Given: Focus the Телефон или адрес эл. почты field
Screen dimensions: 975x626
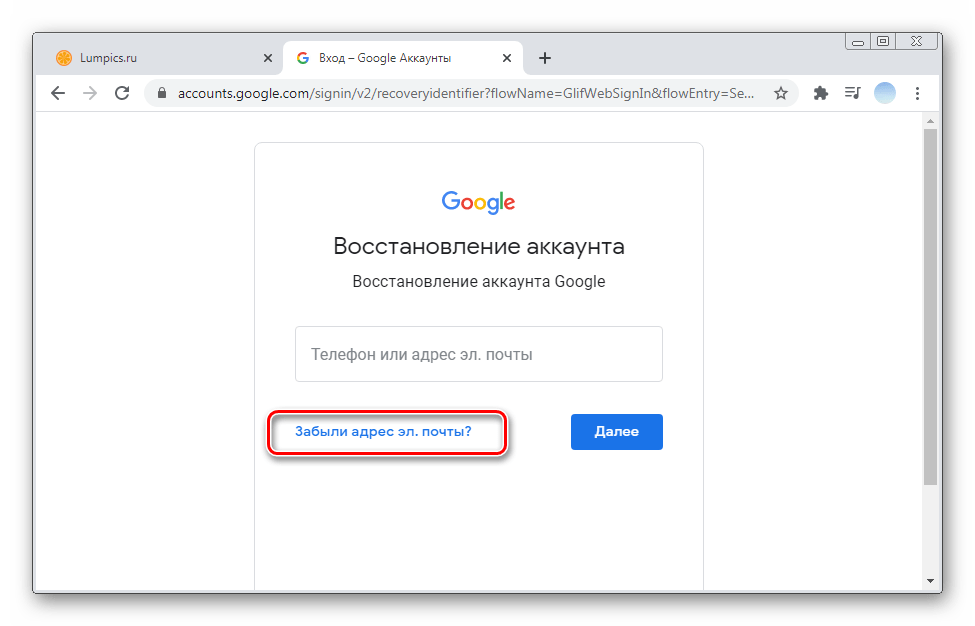Looking at the screenshot, I should [478, 354].
